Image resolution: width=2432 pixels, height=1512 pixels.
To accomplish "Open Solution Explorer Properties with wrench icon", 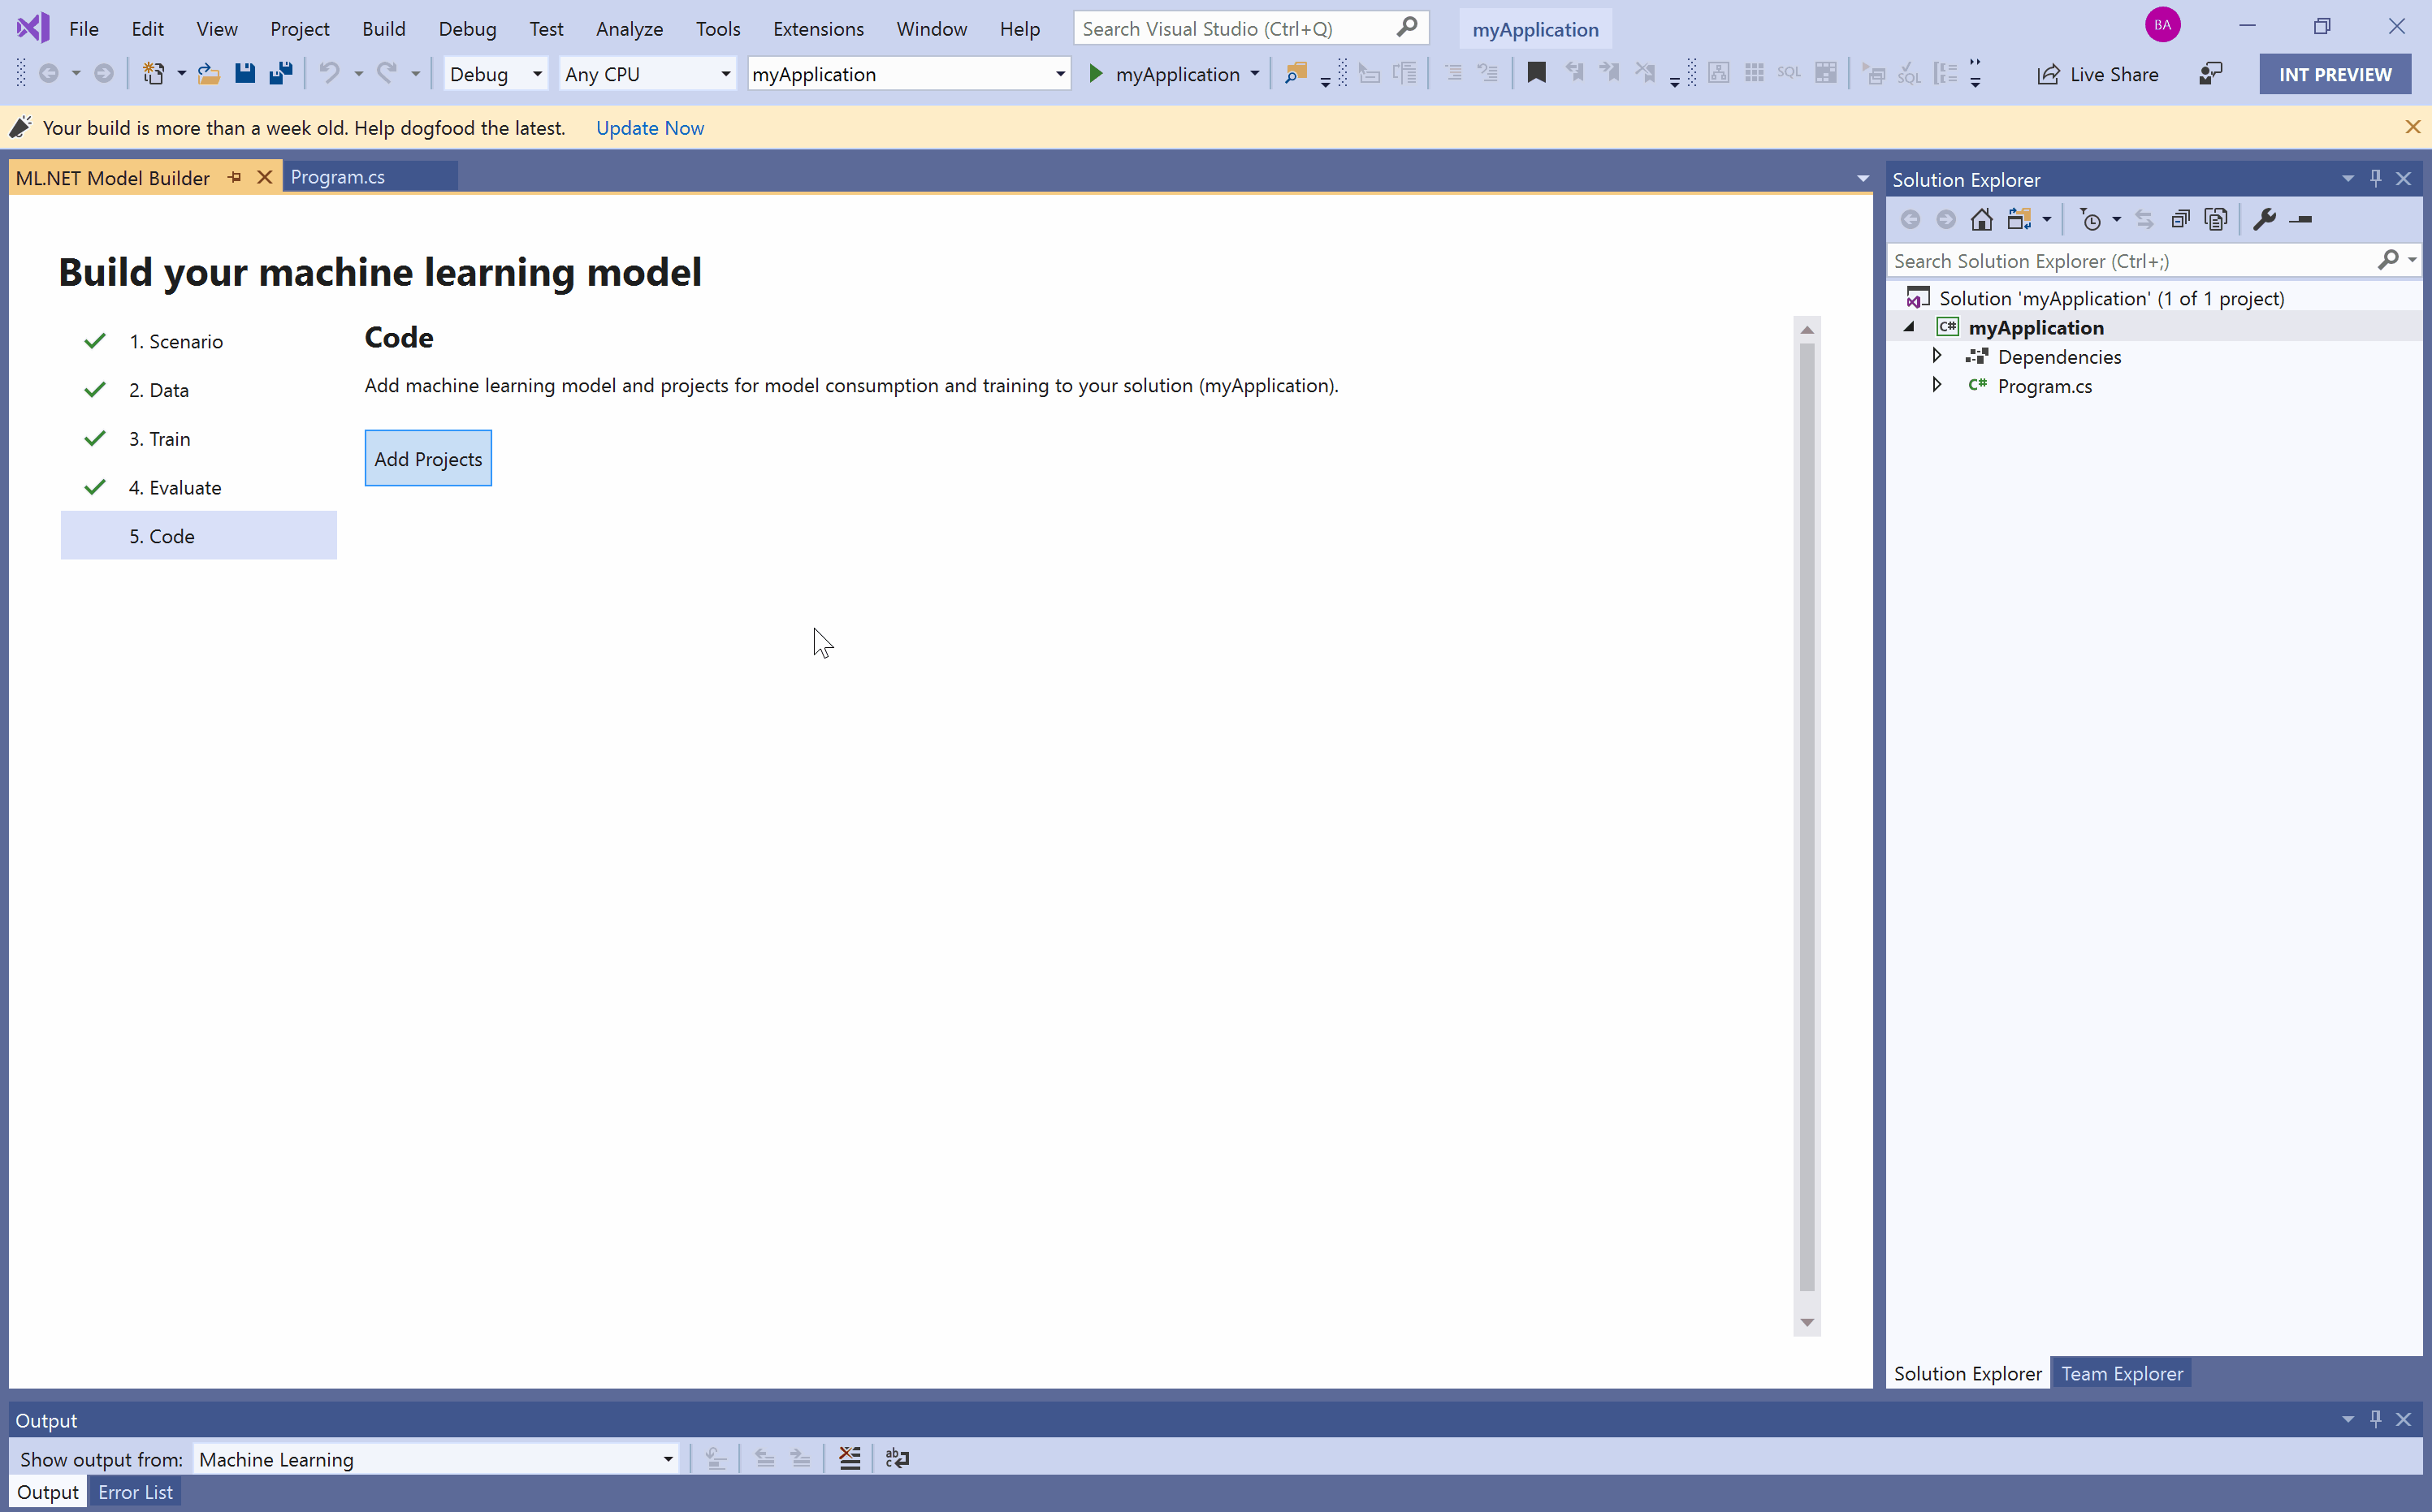I will 2265,218.
